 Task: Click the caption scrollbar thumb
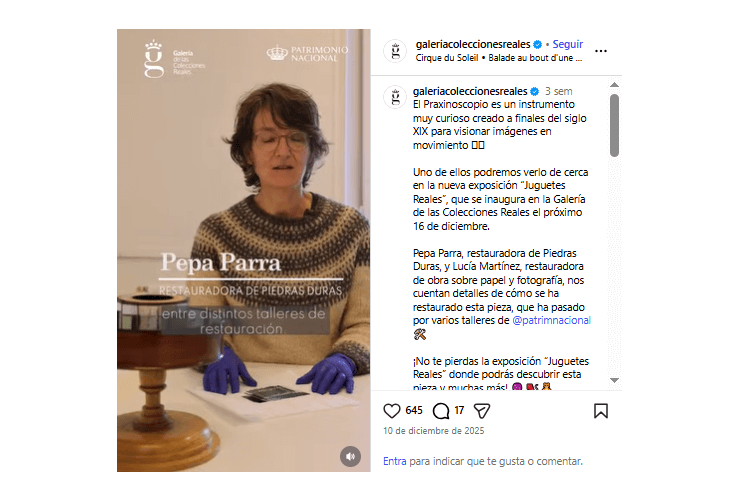[x=615, y=125]
